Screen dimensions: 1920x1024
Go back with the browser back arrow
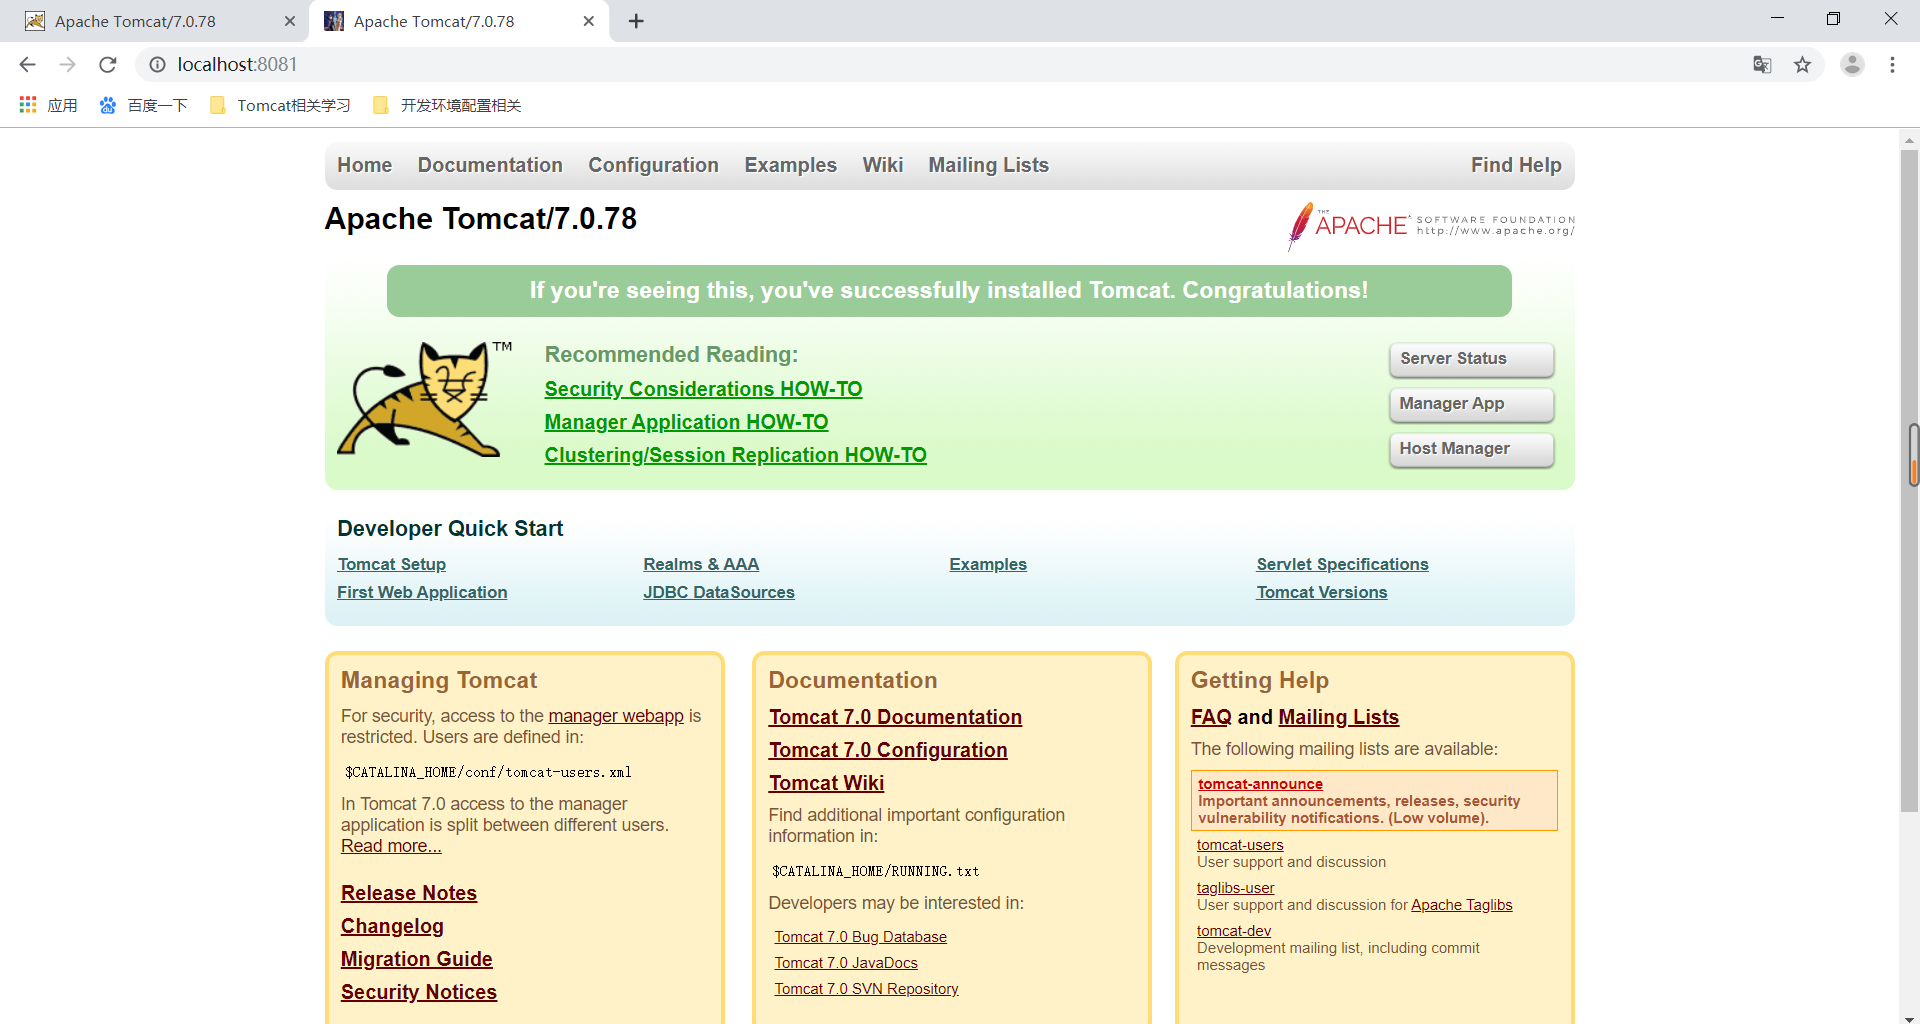27,65
